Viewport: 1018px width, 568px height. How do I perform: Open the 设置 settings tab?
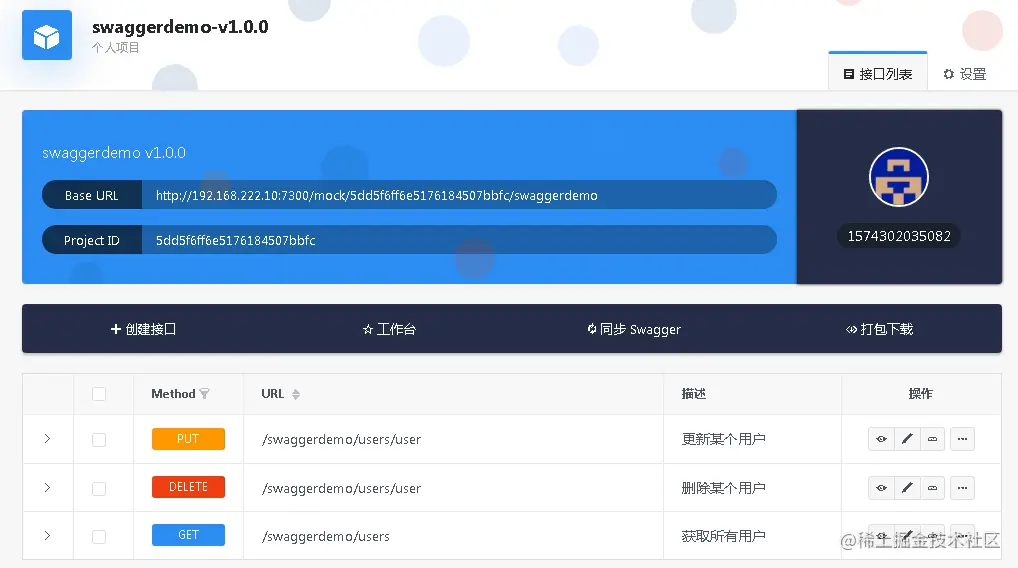pyautogui.click(x=965, y=74)
